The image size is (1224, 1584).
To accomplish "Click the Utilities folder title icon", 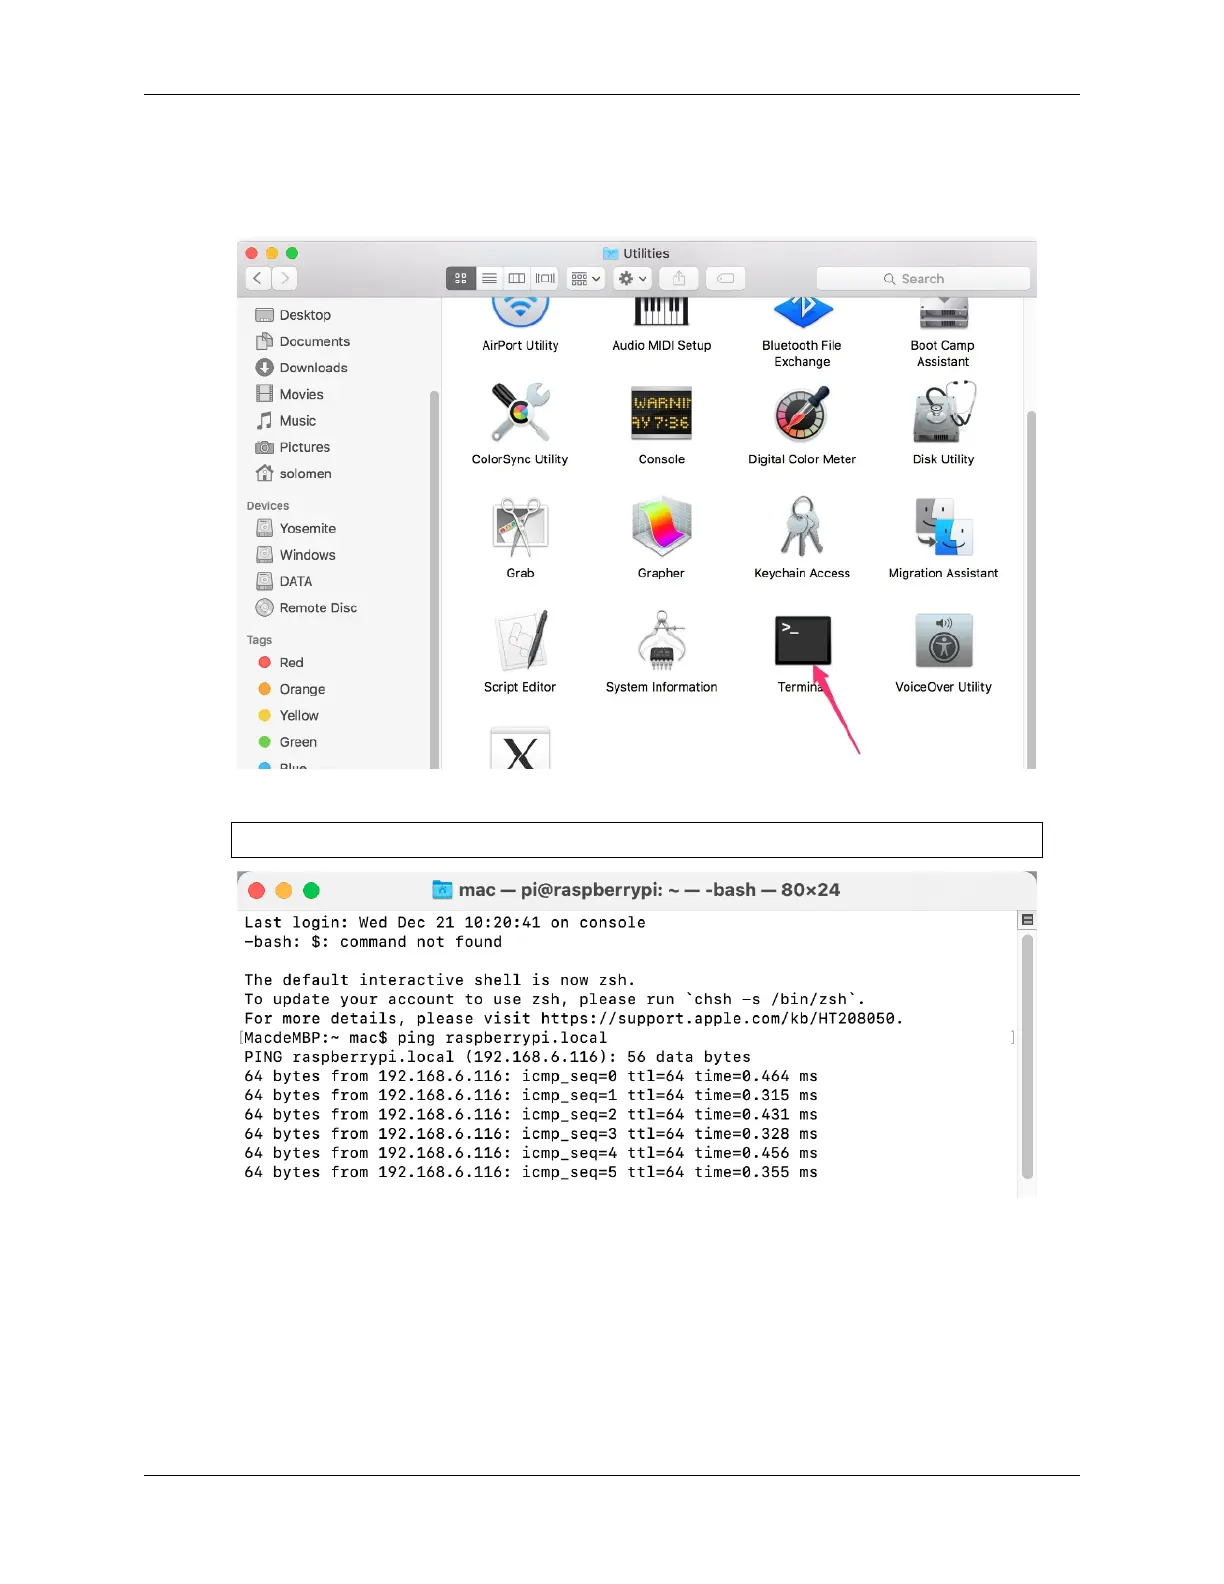I will click(610, 254).
